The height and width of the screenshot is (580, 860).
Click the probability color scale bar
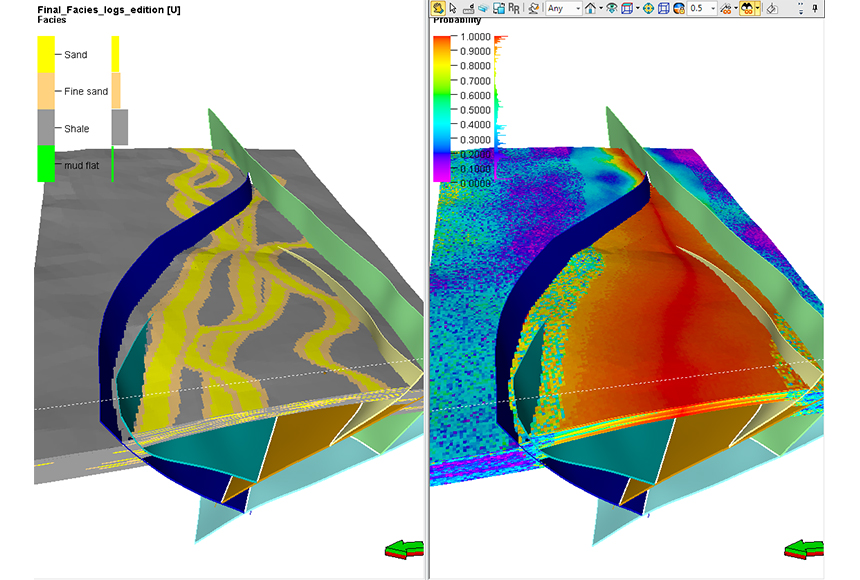click(x=441, y=108)
